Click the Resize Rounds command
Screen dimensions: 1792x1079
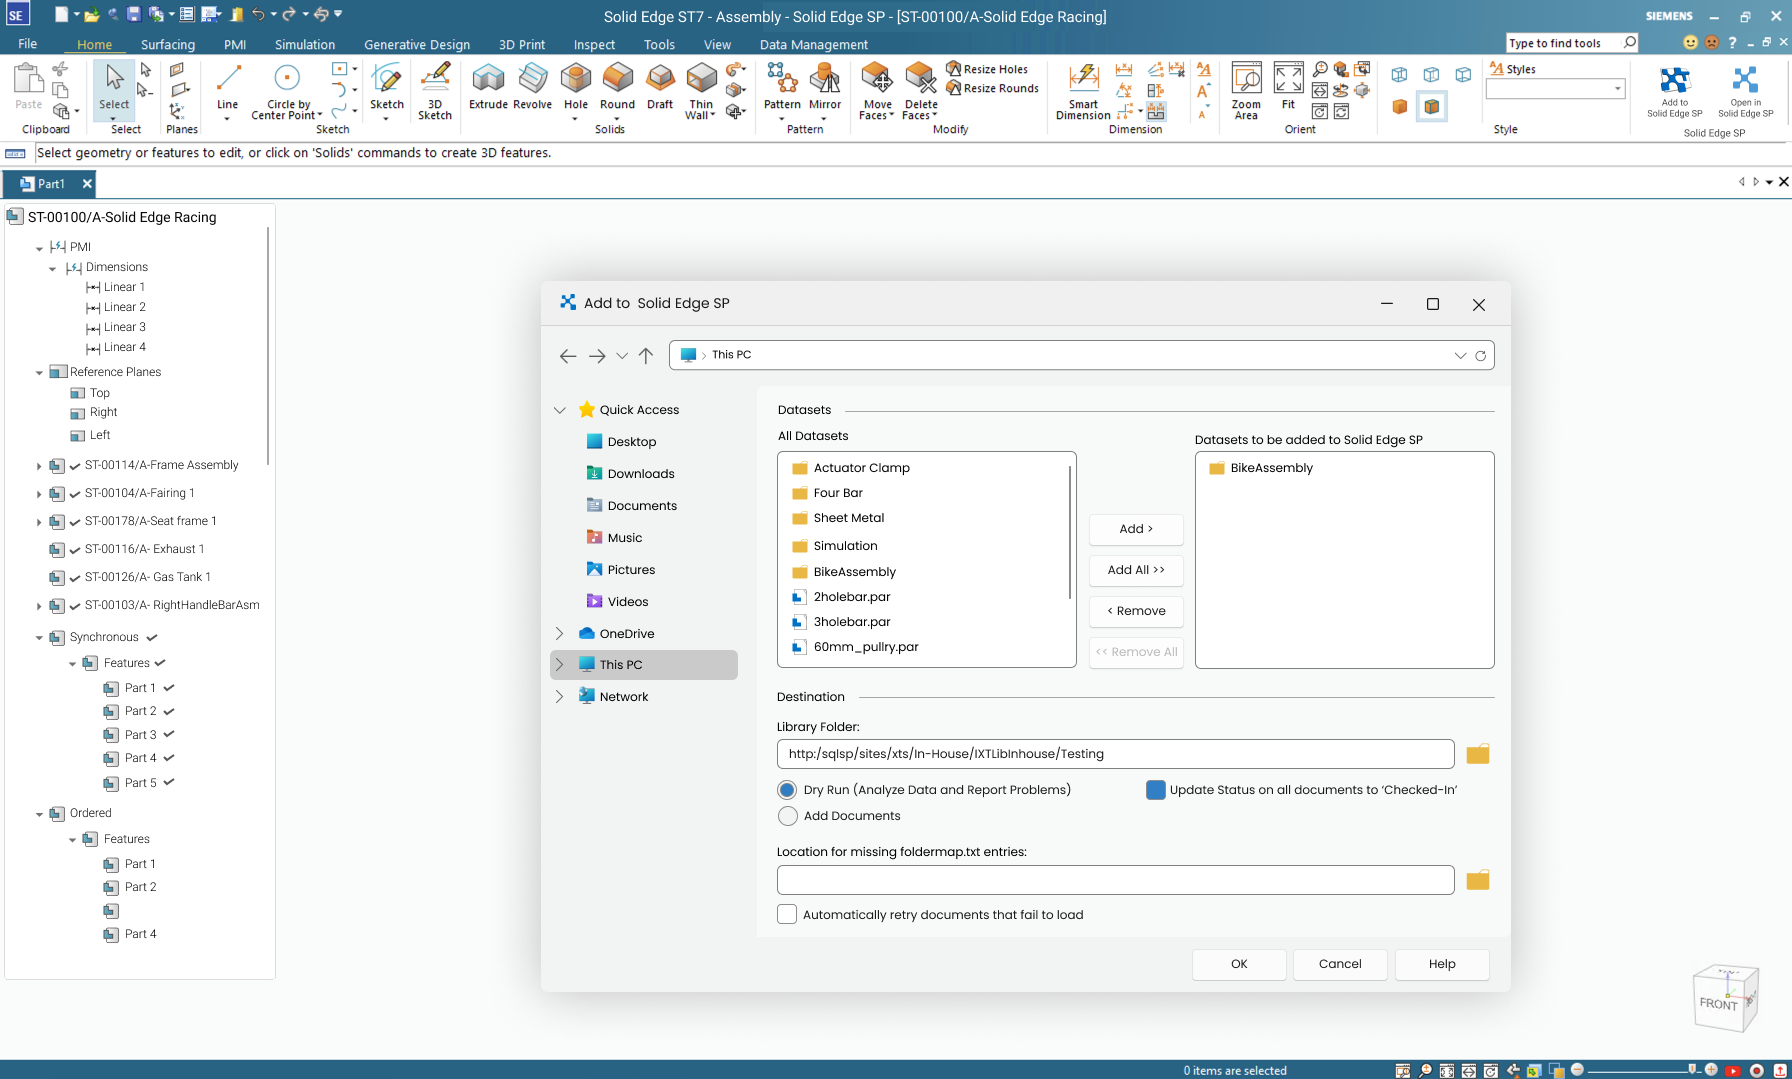click(993, 88)
